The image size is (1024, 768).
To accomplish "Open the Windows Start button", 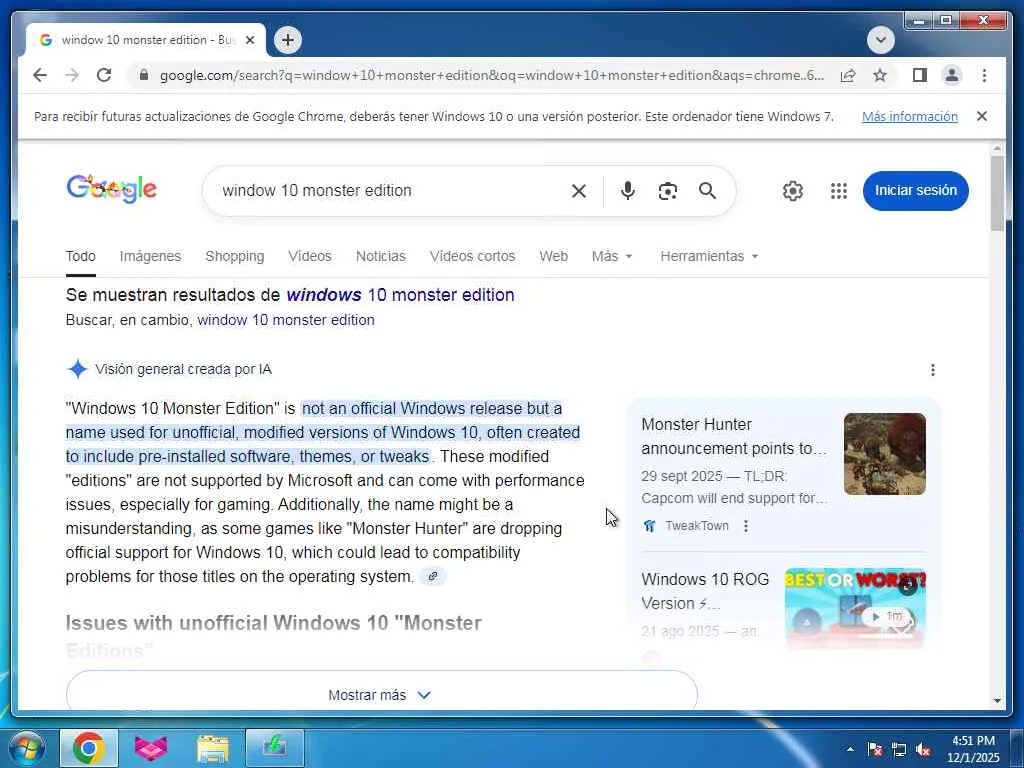I will (25, 748).
